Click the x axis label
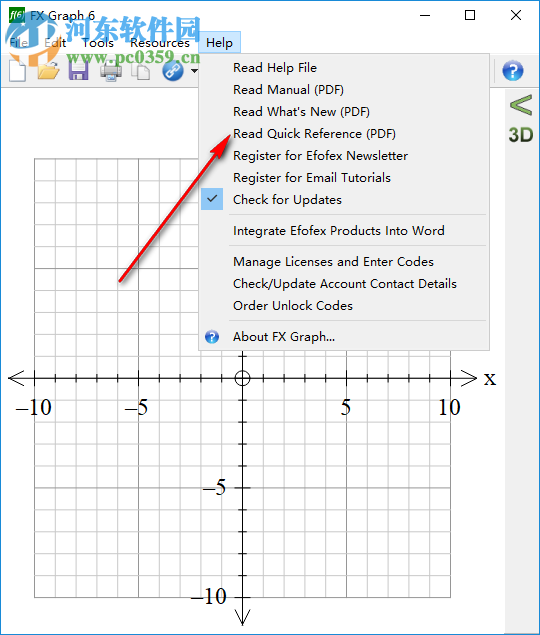The width and height of the screenshot is (540, 635). (490, 379)
